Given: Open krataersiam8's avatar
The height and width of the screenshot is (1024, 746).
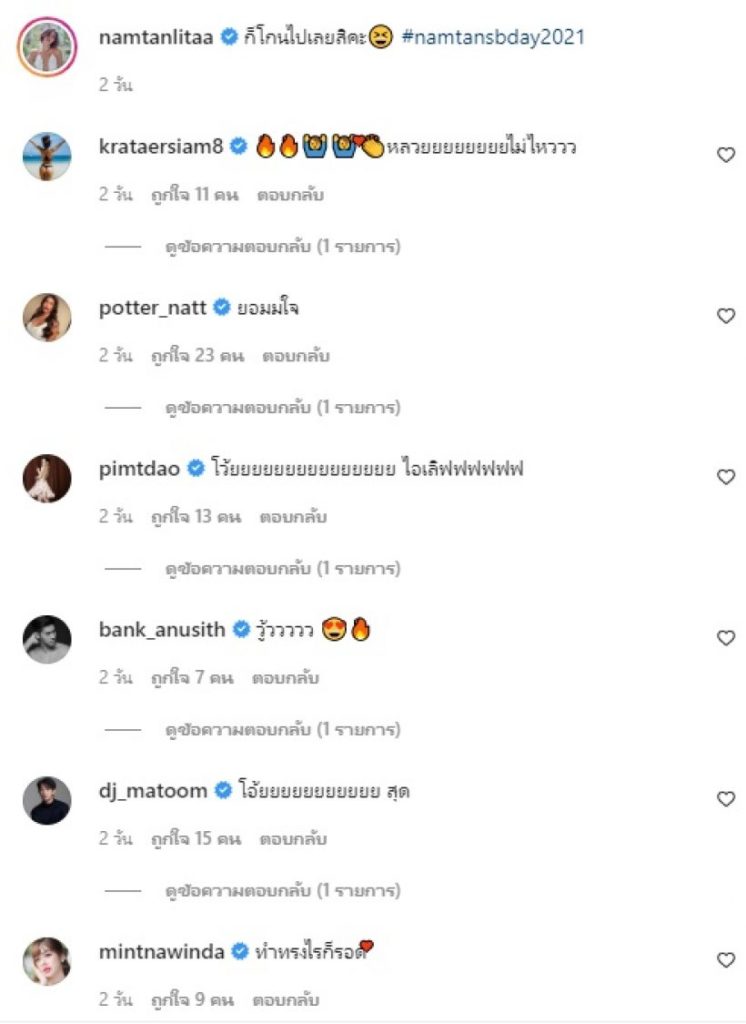Looking at the screenshot, I should click(x=47, y=156).
